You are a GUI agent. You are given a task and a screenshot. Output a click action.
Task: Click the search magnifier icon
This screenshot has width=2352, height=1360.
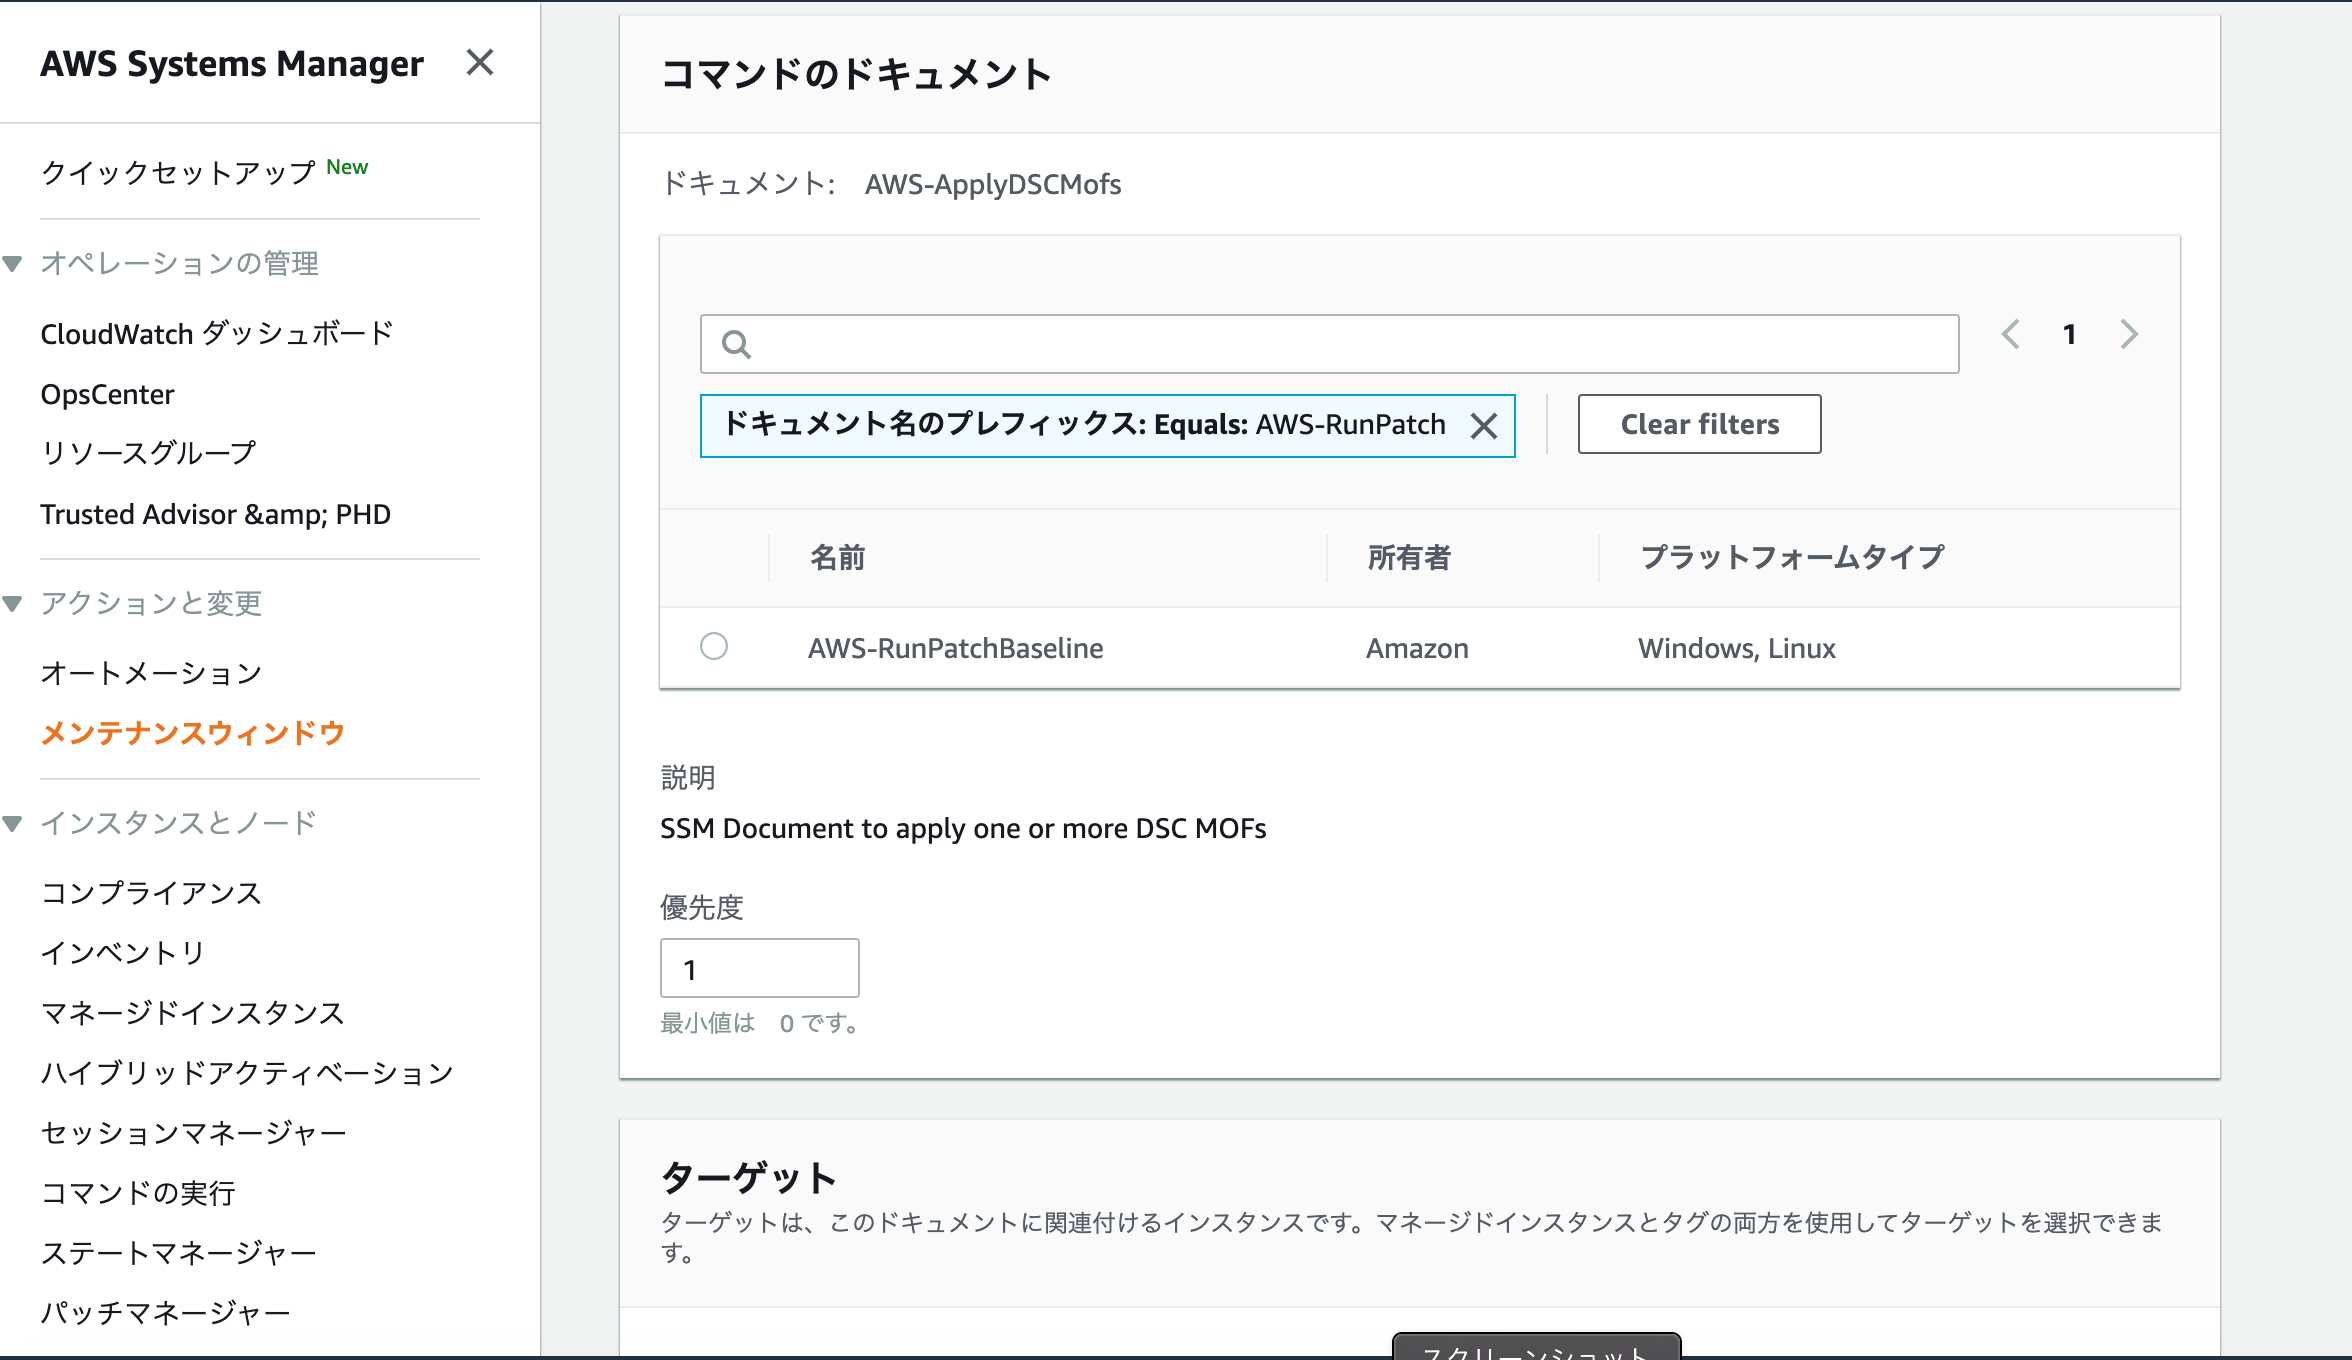[736, 344]
